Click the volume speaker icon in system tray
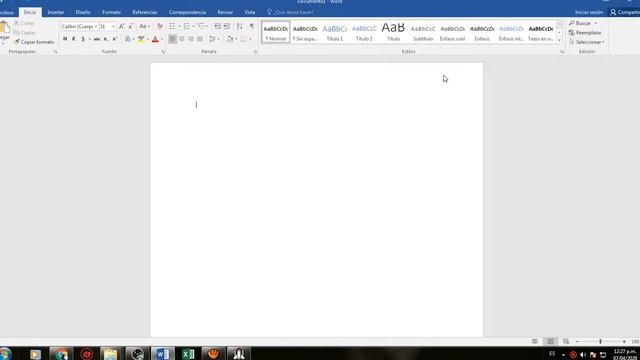 tap(583, 355)
